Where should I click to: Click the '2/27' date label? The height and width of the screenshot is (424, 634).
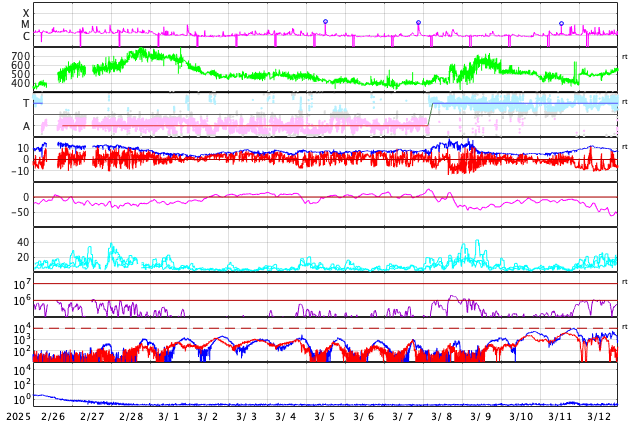coord(92,416)
